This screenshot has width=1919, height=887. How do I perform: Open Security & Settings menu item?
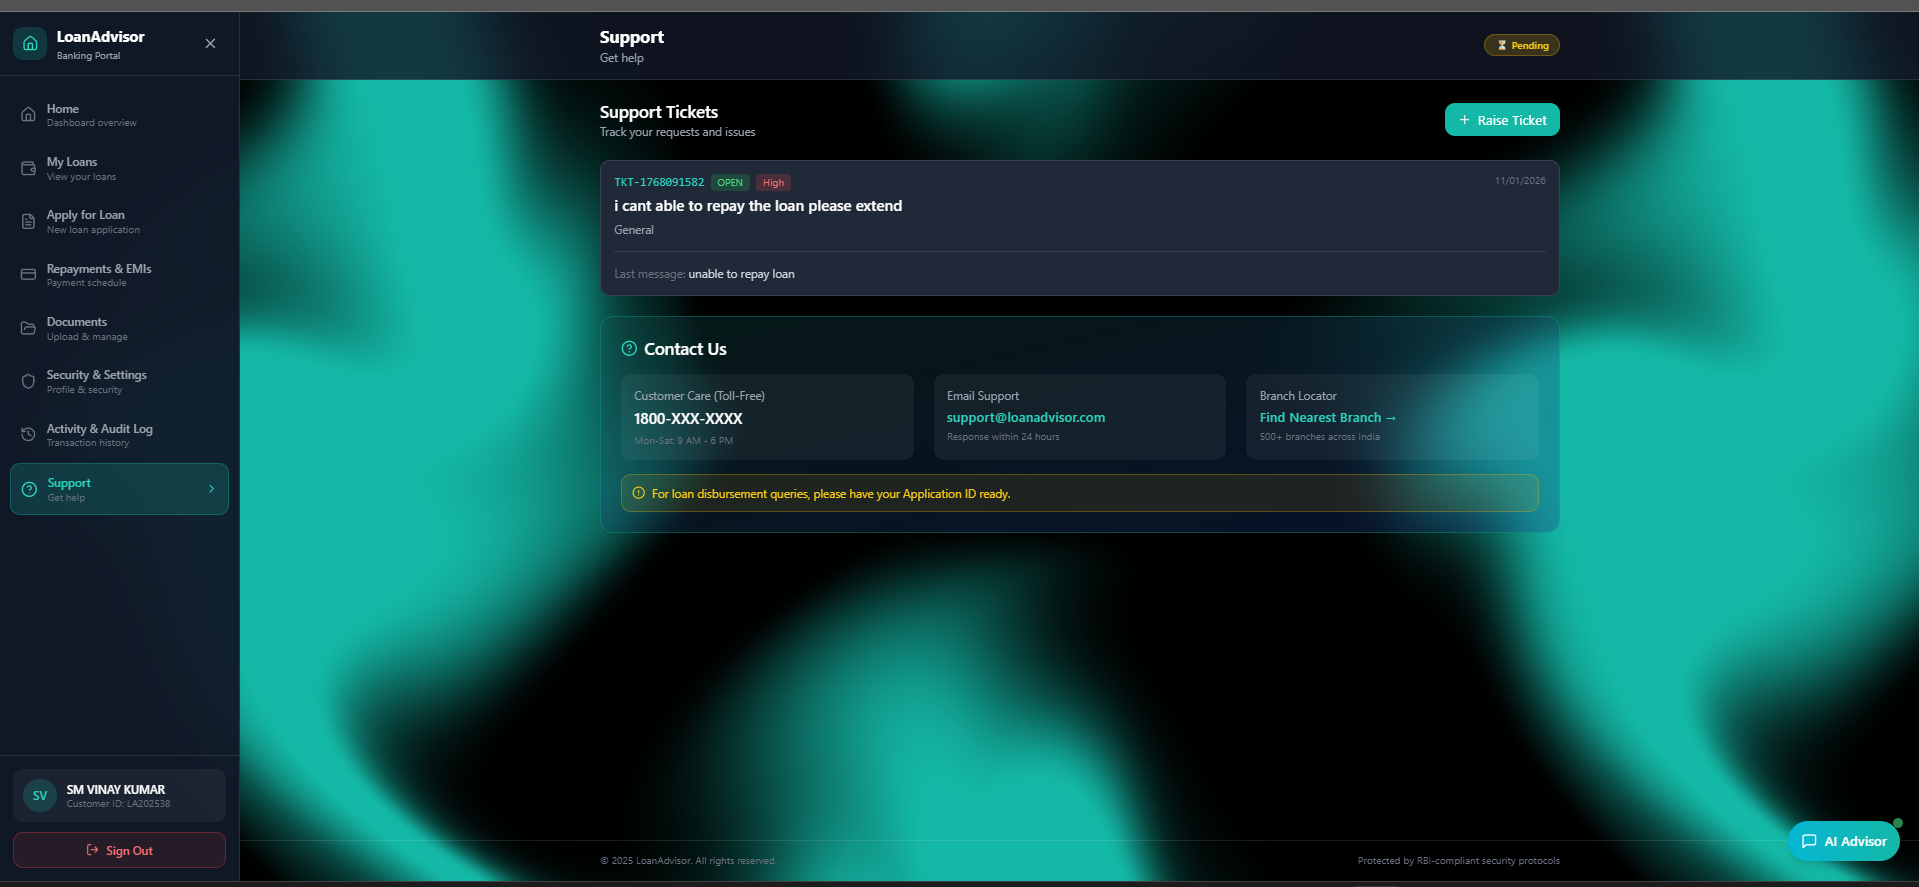click(x=119, y=381)
